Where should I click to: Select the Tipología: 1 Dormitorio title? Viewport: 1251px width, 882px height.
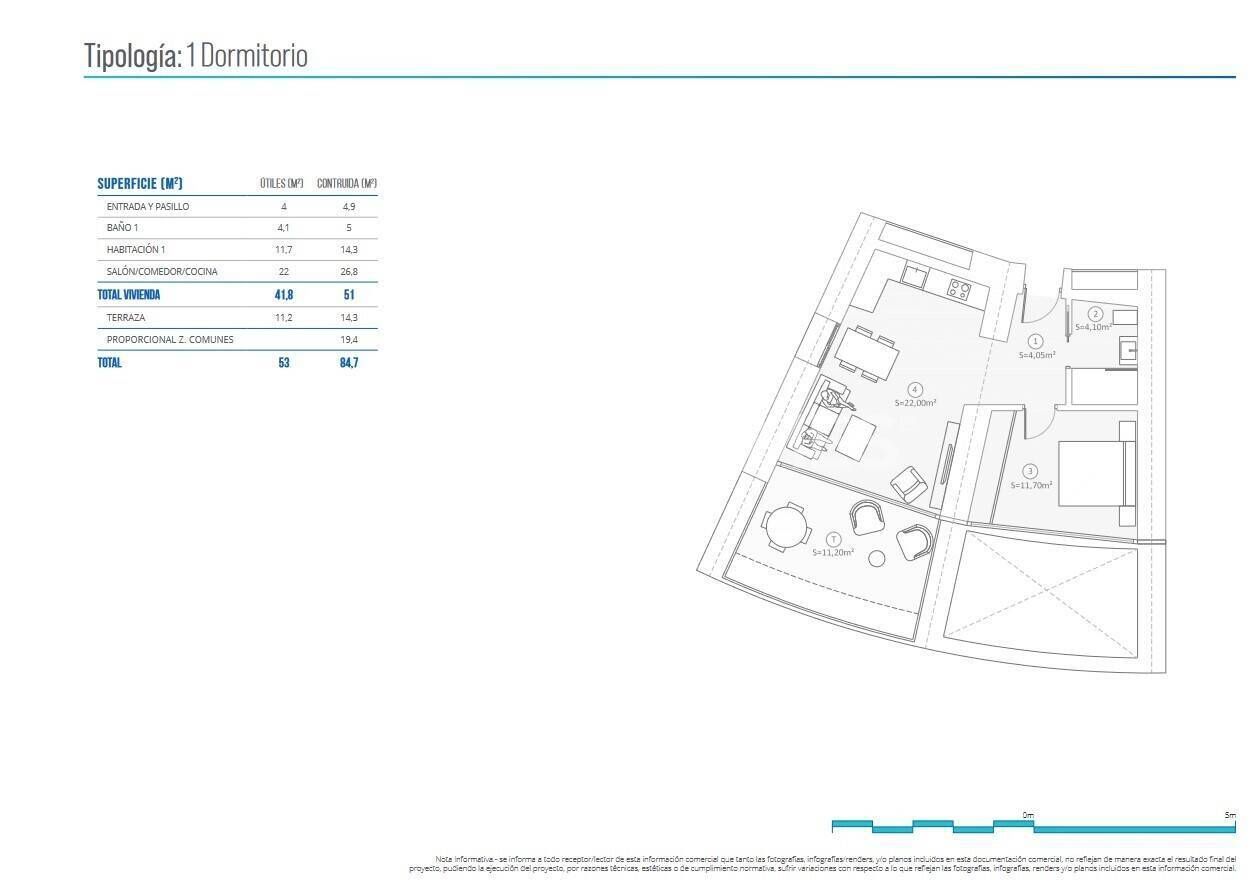195,55
